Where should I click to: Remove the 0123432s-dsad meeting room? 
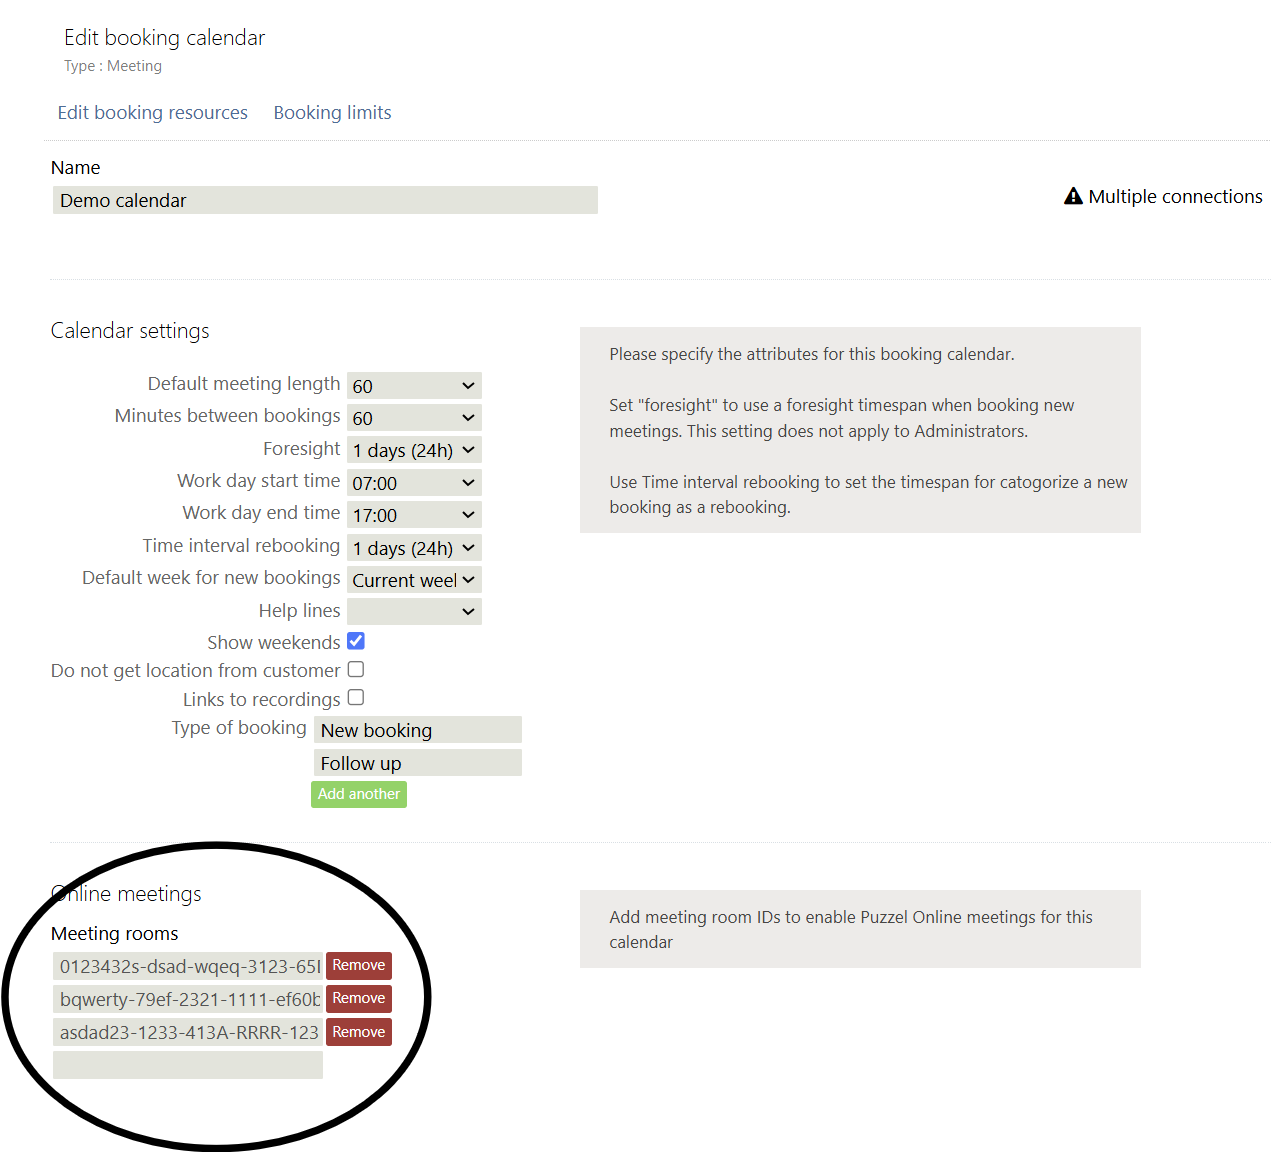(359, 966)
